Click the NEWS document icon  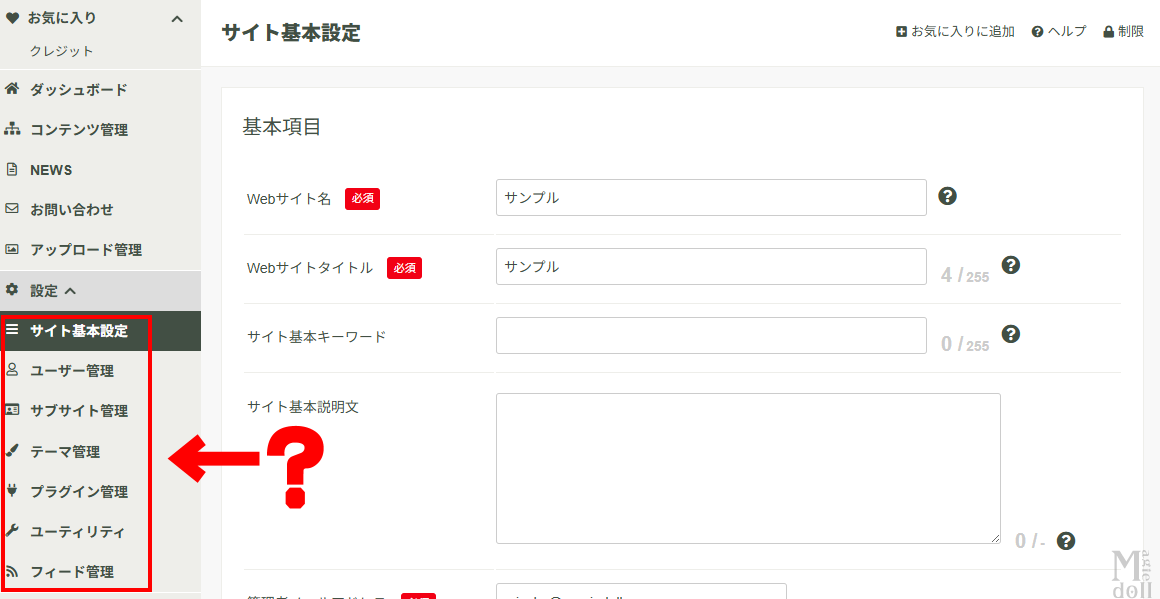click(x=12, y=169)
